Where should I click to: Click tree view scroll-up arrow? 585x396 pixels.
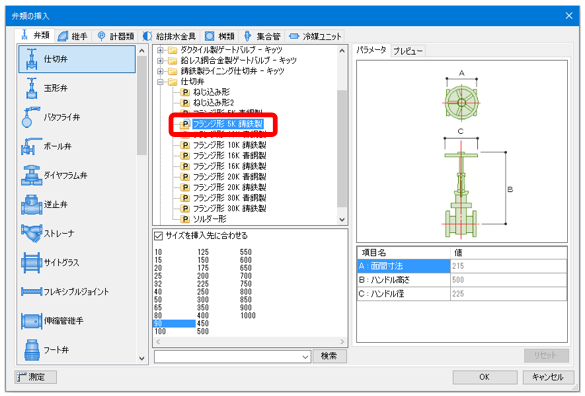click(x=342, y=51)
